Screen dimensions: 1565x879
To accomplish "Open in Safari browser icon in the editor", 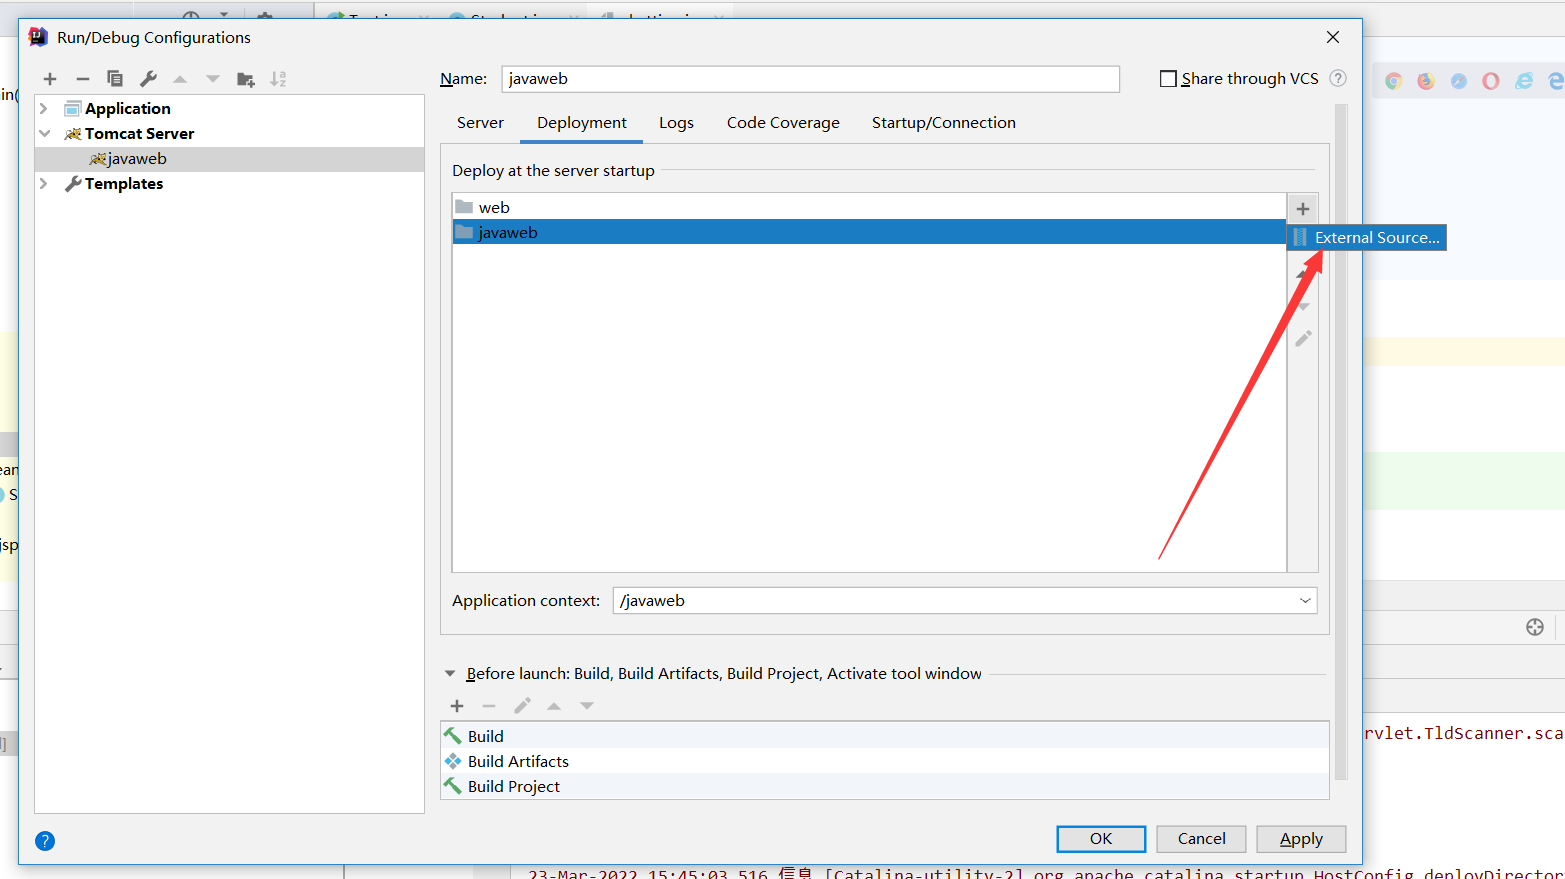I will 1459,81.
